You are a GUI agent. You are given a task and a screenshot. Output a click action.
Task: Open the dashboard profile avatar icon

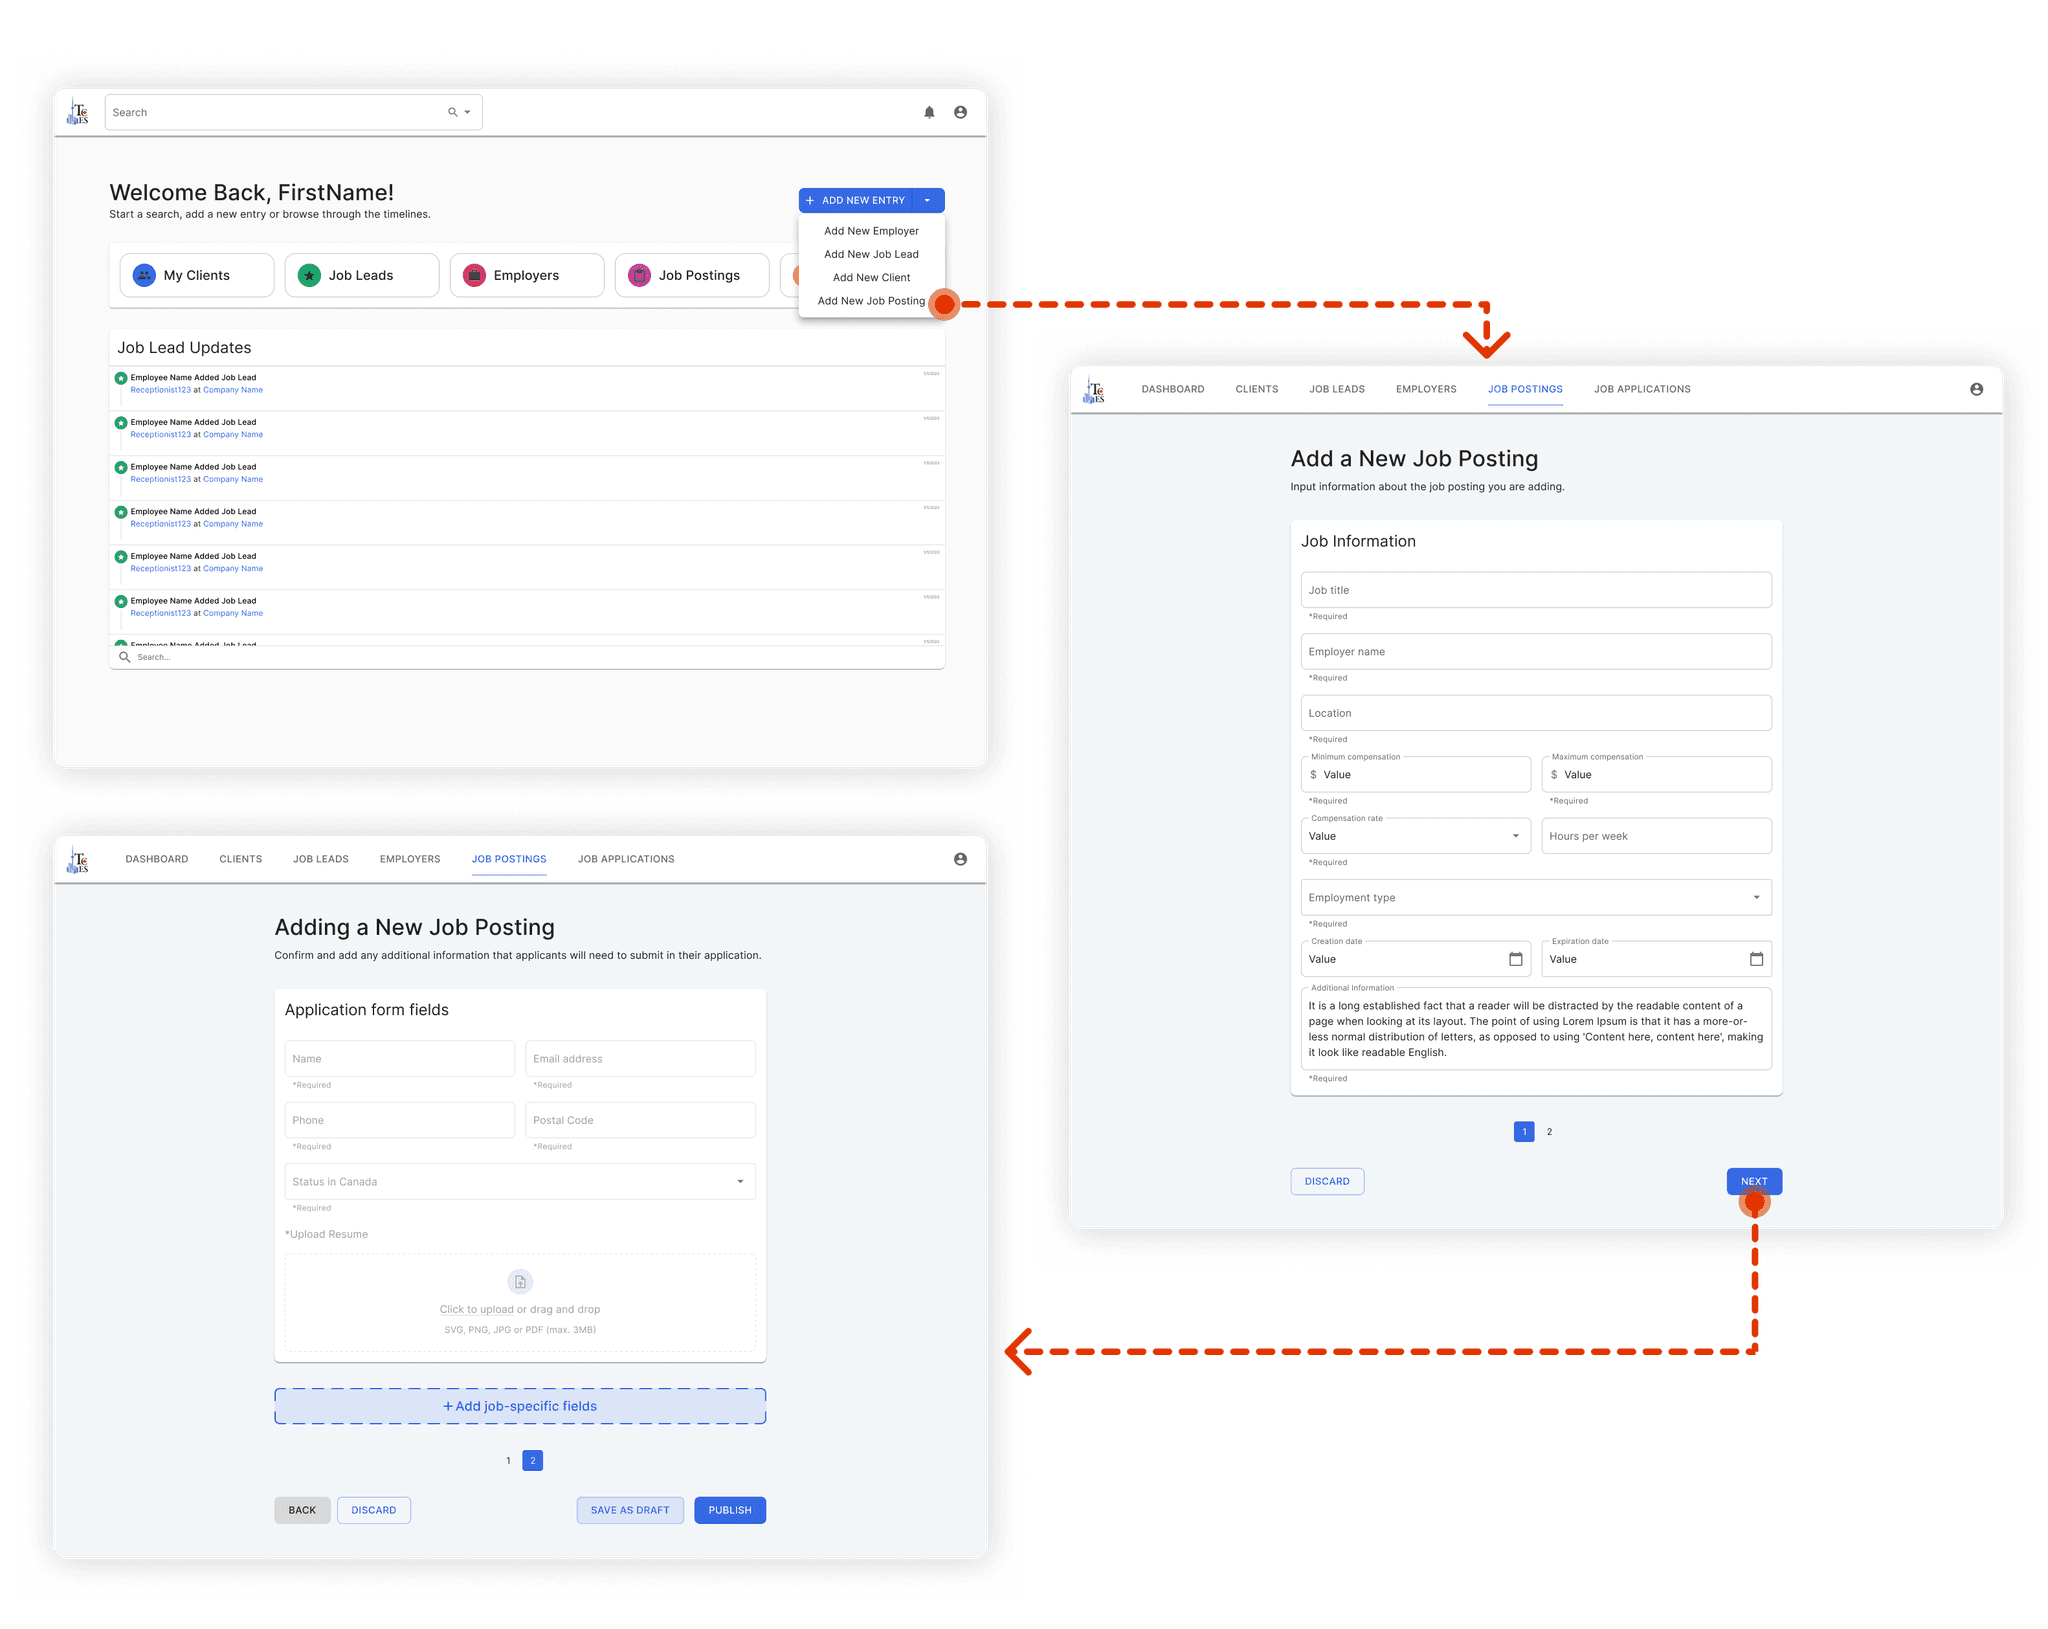pyautogui.click(x=960, y=113)
